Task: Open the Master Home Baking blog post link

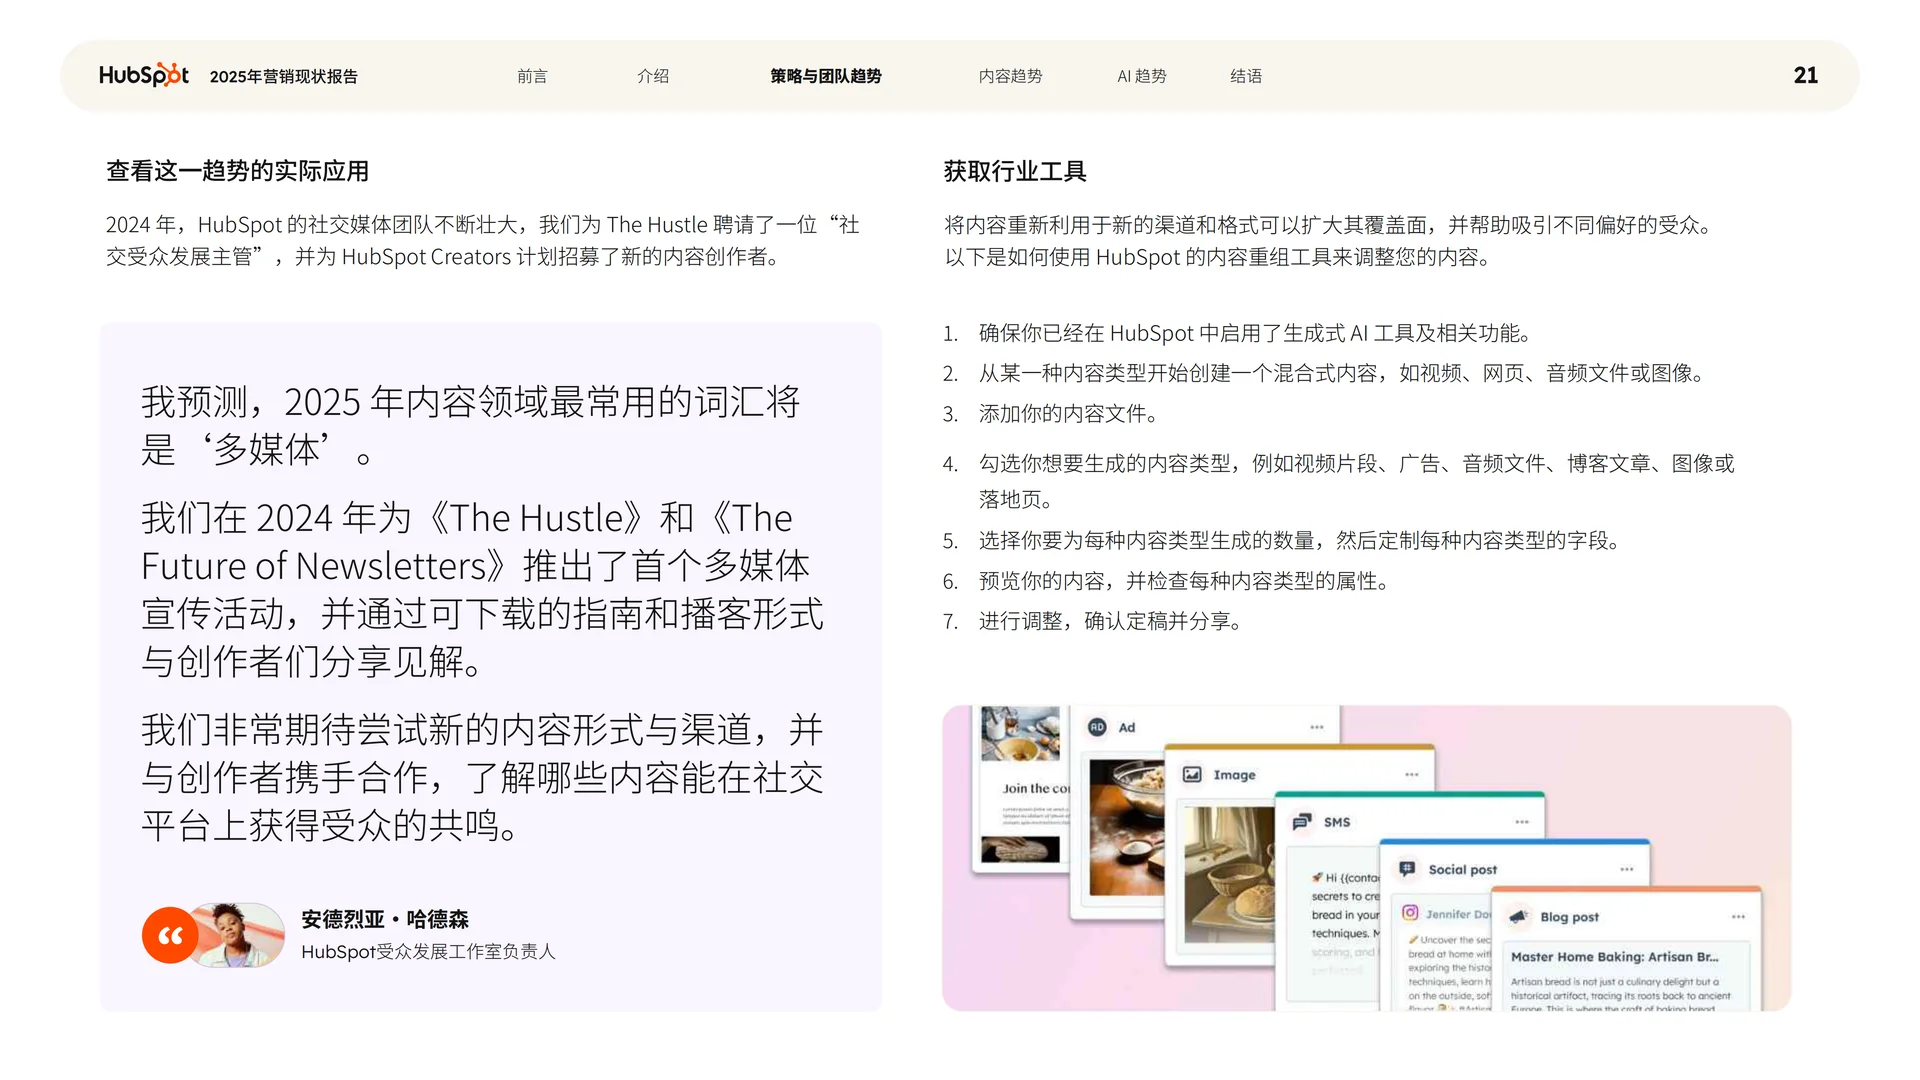Action: (1617, 956)
